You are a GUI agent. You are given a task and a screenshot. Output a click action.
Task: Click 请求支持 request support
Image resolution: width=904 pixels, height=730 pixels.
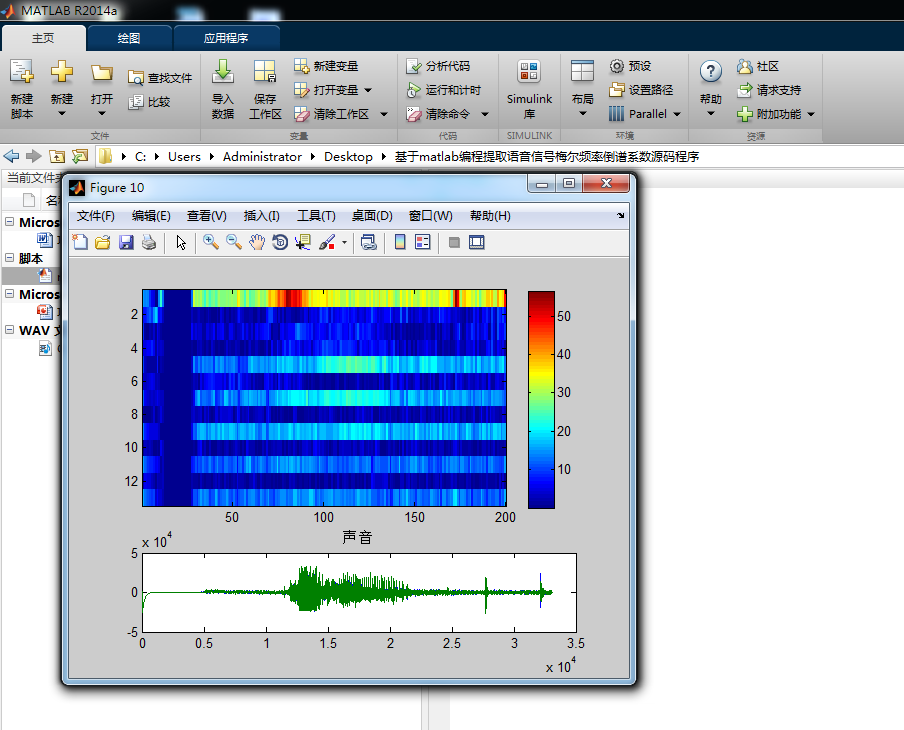769,90
